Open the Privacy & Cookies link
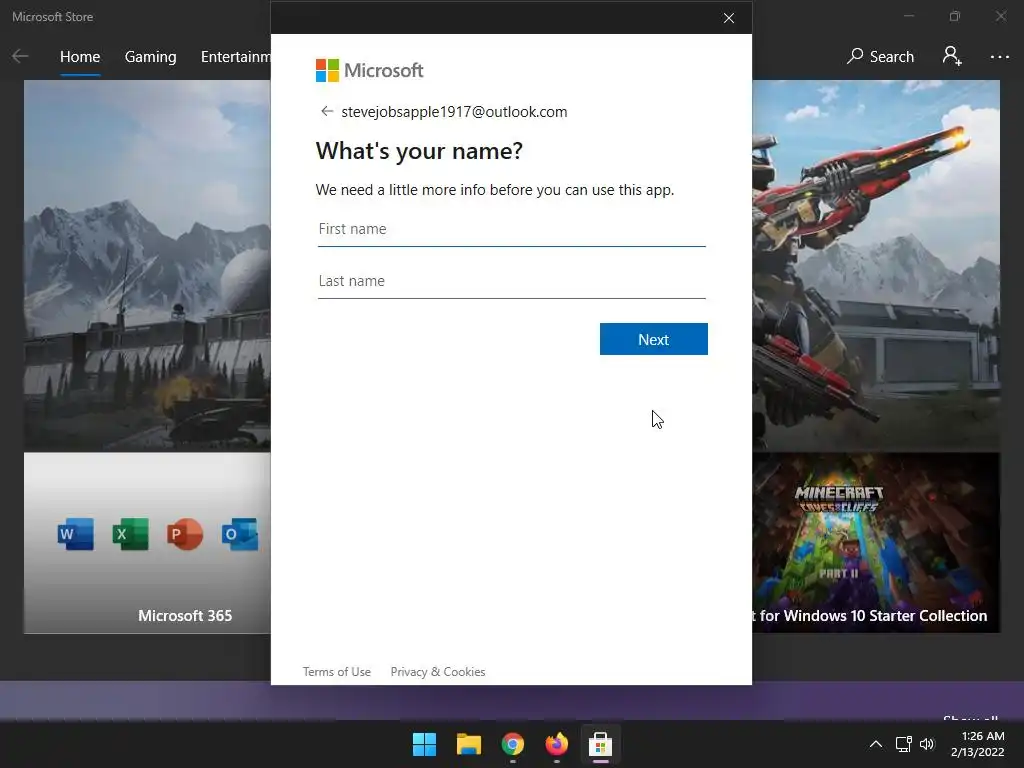This screenshot has width=1024, height=768. (438, 671)
